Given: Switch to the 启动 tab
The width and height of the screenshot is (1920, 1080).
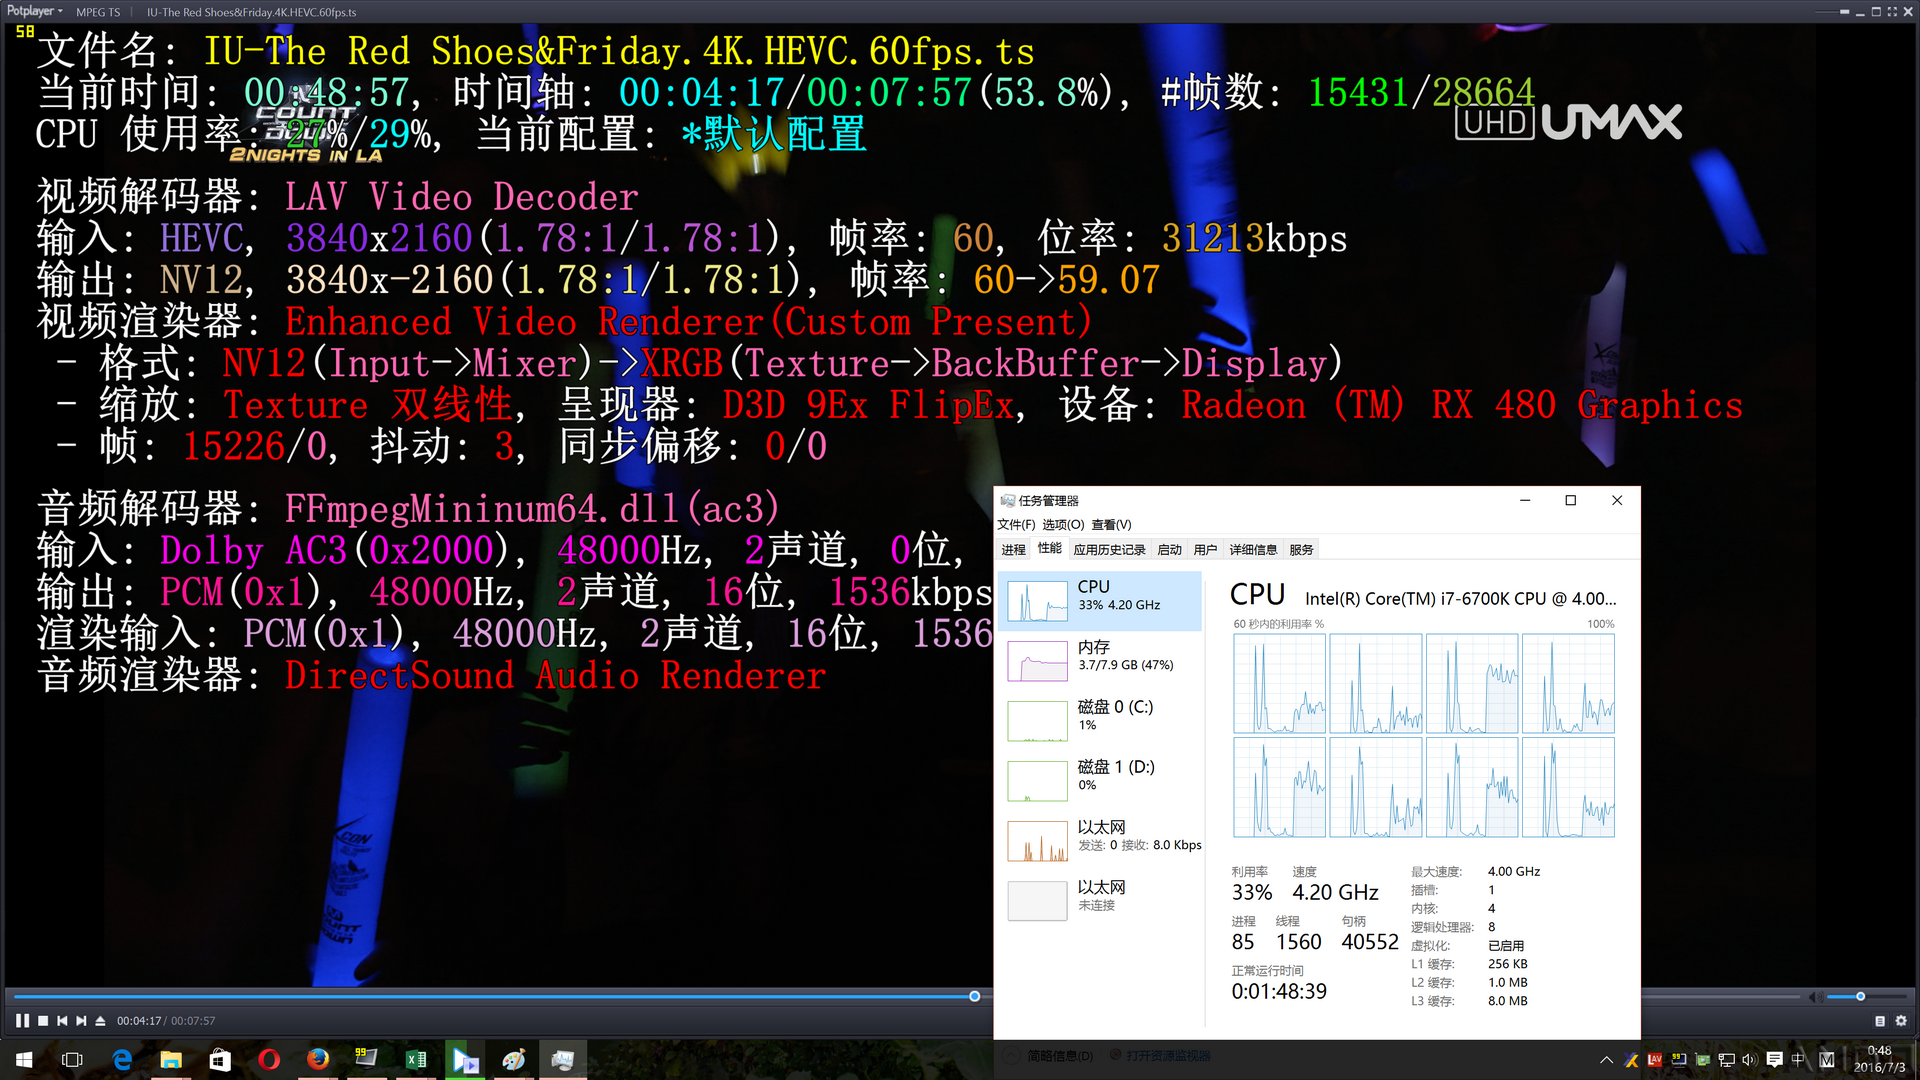Looking at the screenshot, I should (x=1169, y=549).
